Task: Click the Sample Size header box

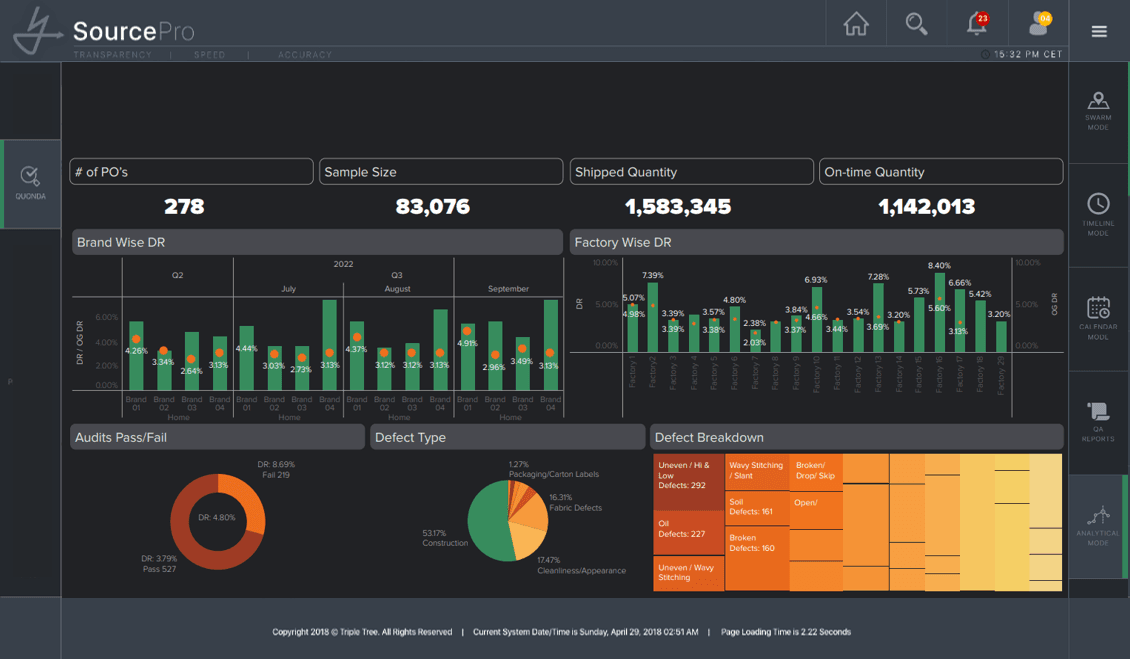Action: point(441,172)
